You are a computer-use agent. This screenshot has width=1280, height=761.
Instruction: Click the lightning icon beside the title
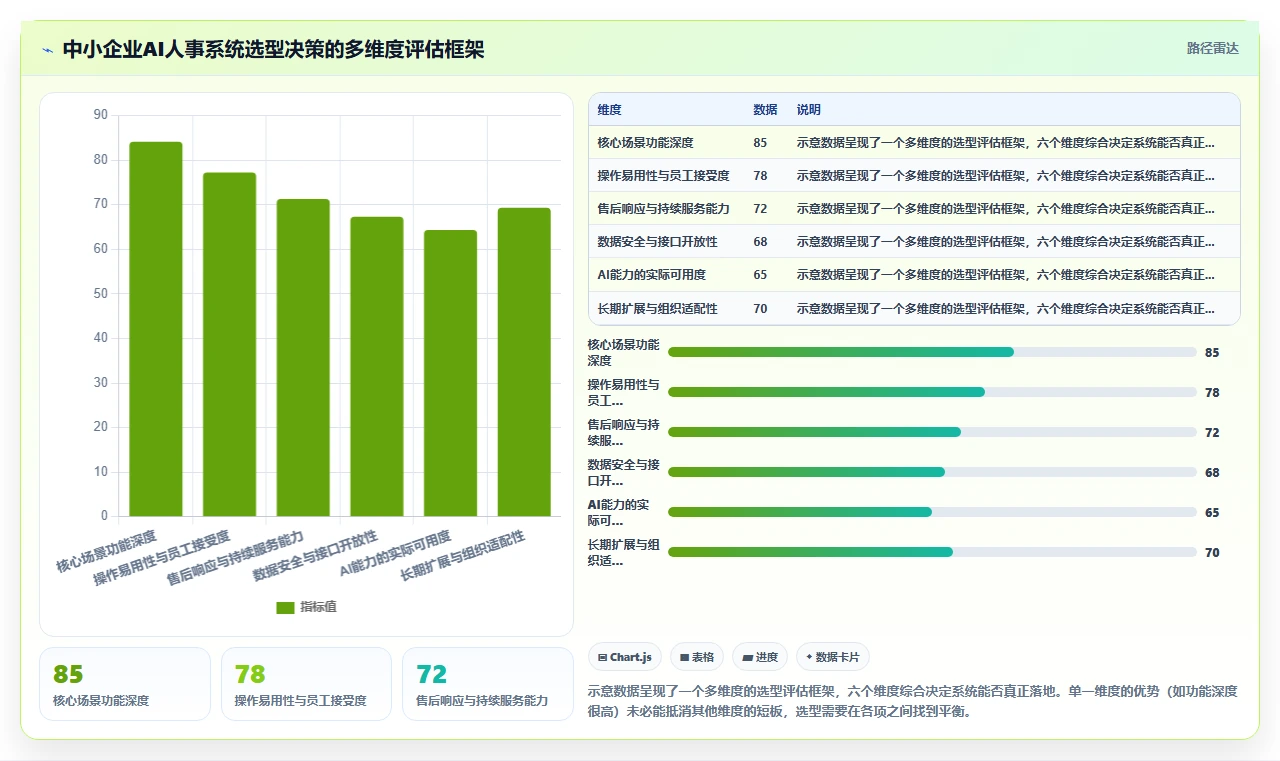coord(47,50)
